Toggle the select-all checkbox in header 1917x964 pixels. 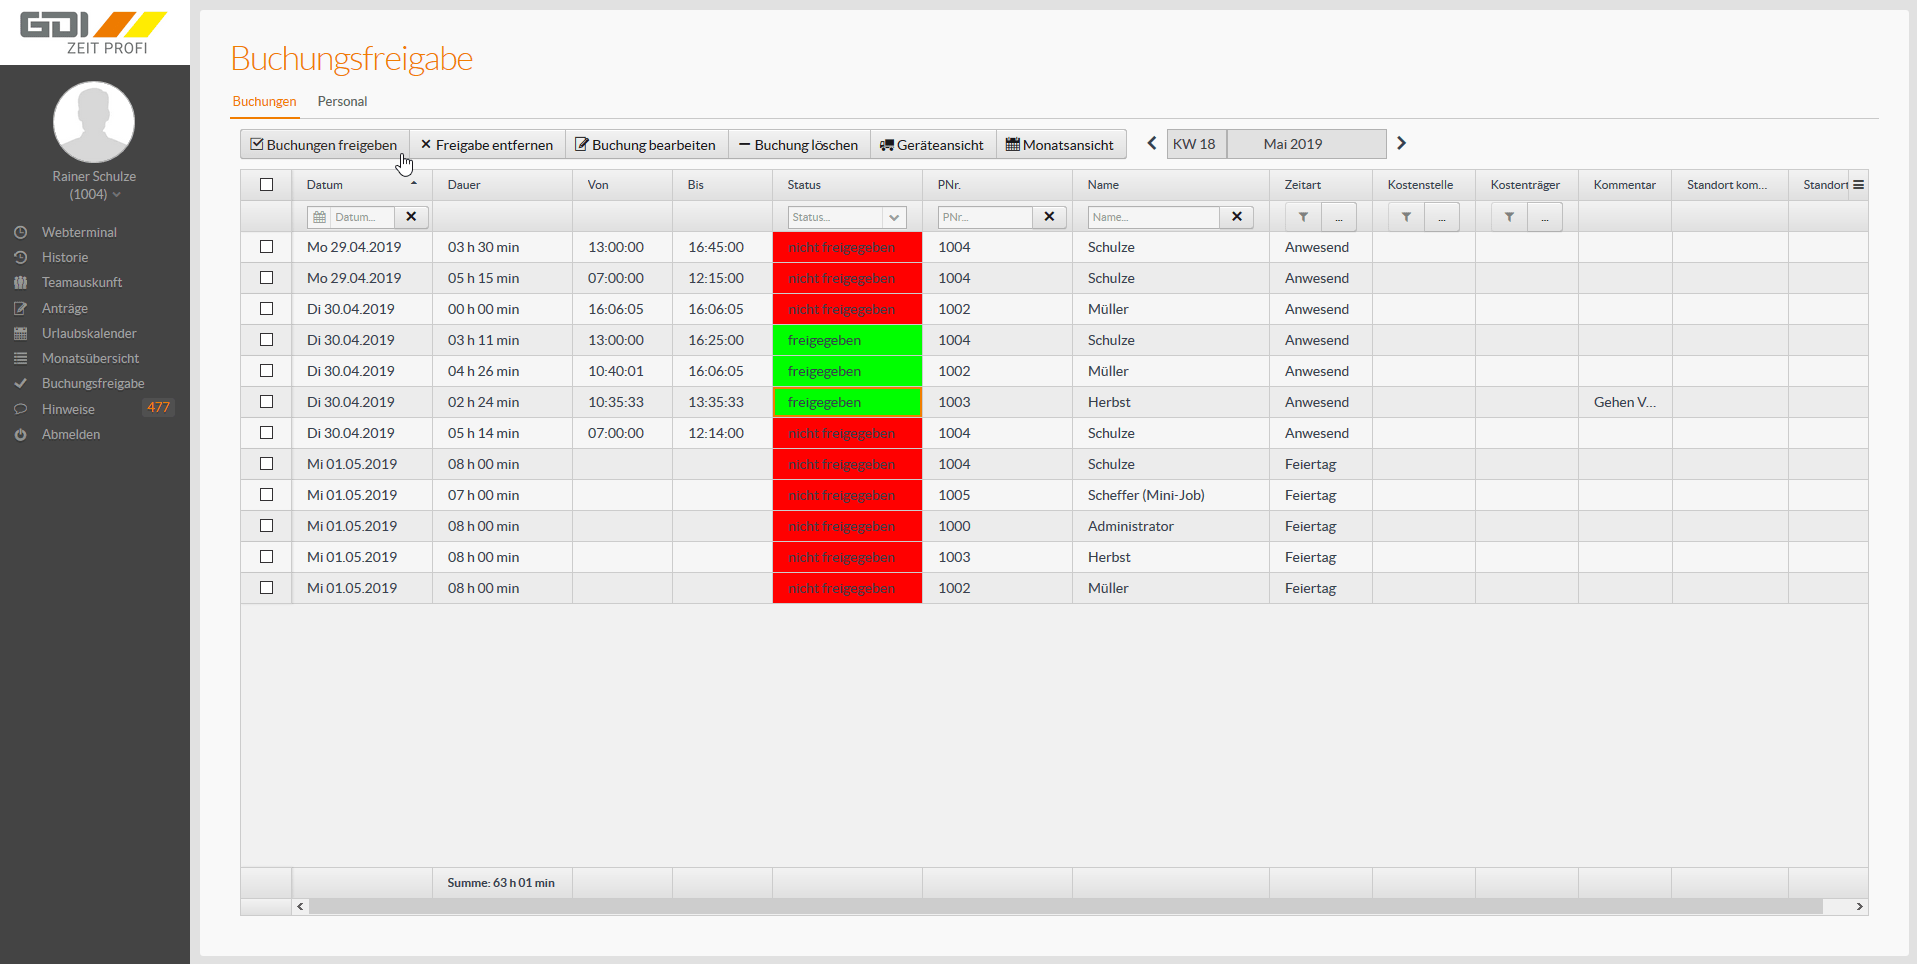coord(266,185)
